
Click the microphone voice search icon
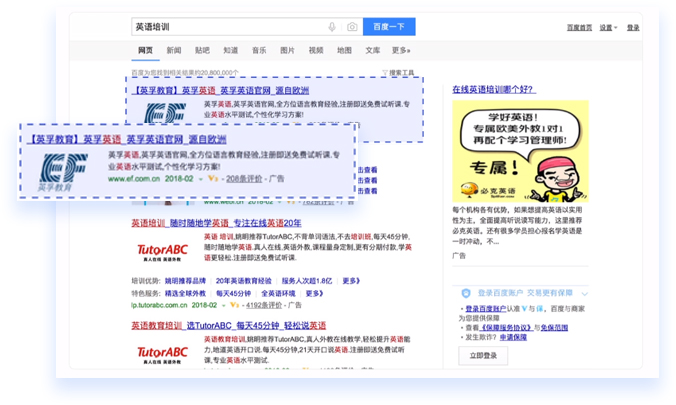tap(332, 27)
